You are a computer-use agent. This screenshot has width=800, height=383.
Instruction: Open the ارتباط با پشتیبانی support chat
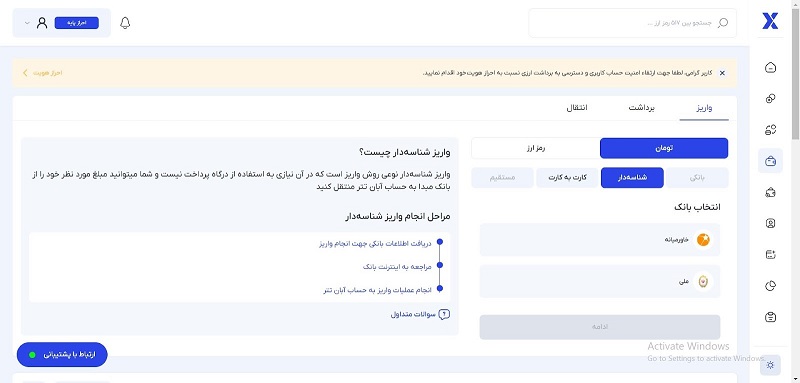(62, 354)
